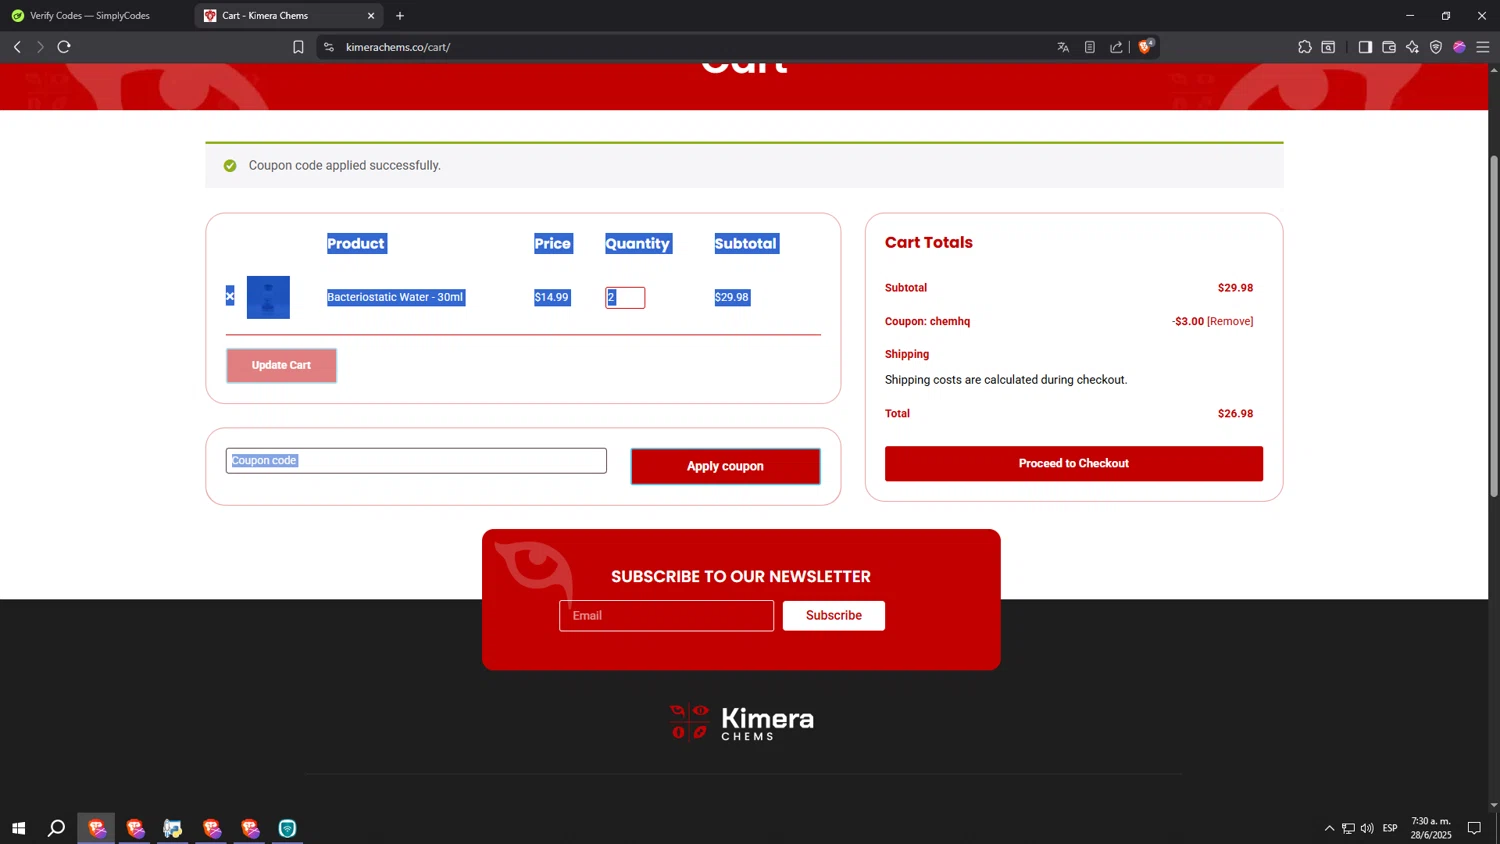1500x844 pixels.
Task: Open the browser profile avatar
Action: pyautogui.click(x=1459, y=47)
